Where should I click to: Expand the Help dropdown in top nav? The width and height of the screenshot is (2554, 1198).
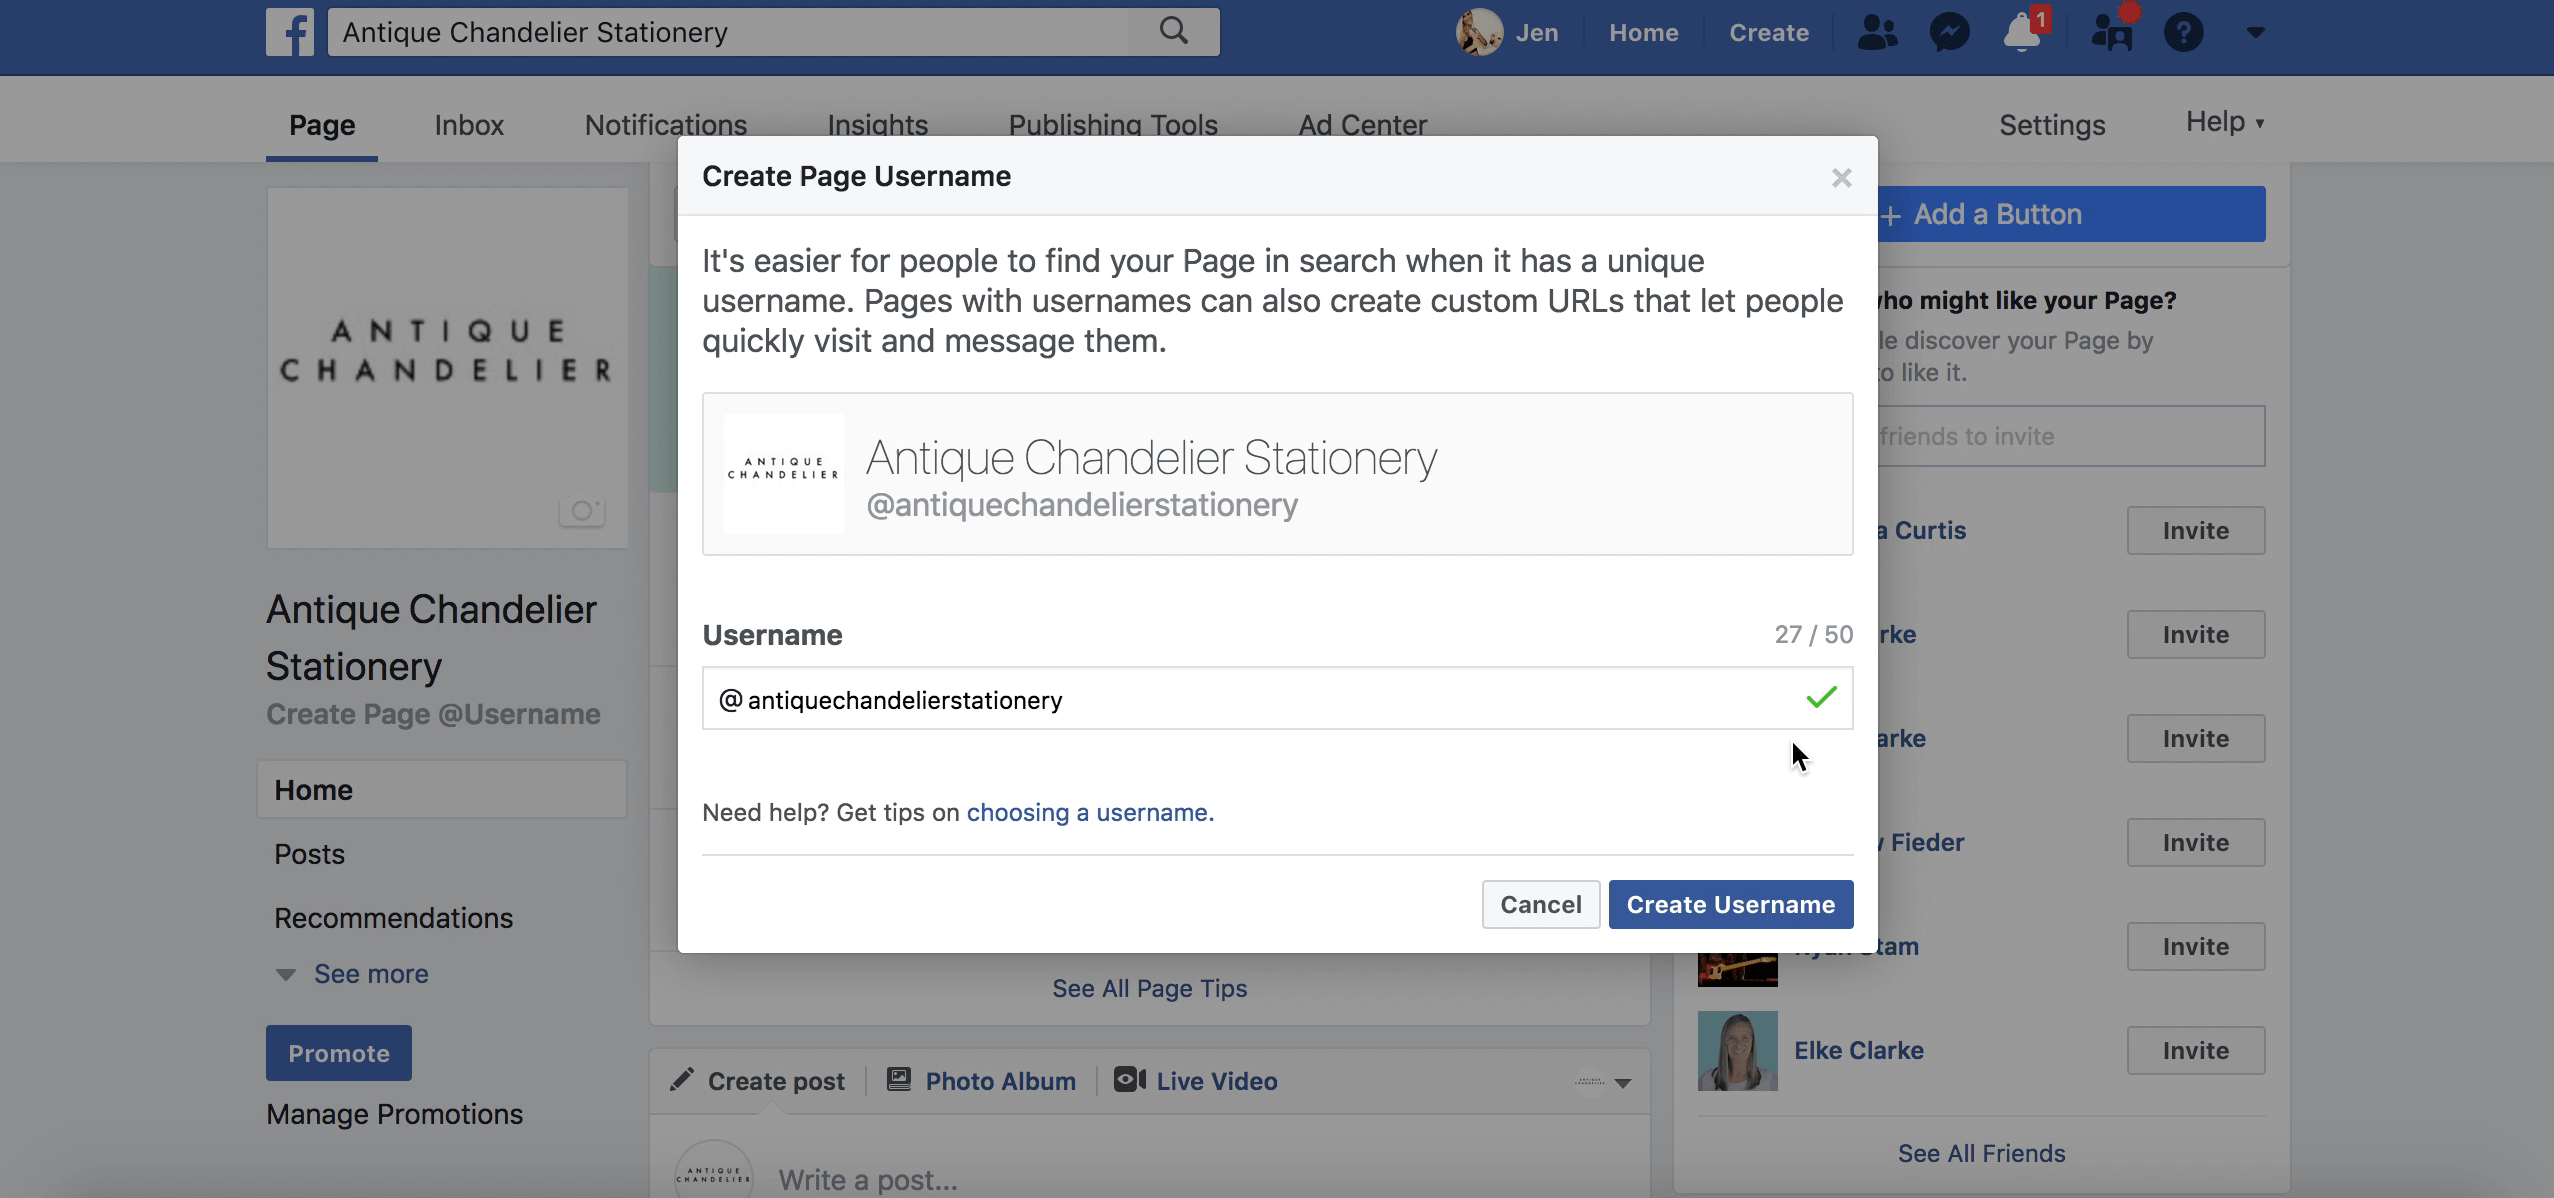(x=2223, y=124)
